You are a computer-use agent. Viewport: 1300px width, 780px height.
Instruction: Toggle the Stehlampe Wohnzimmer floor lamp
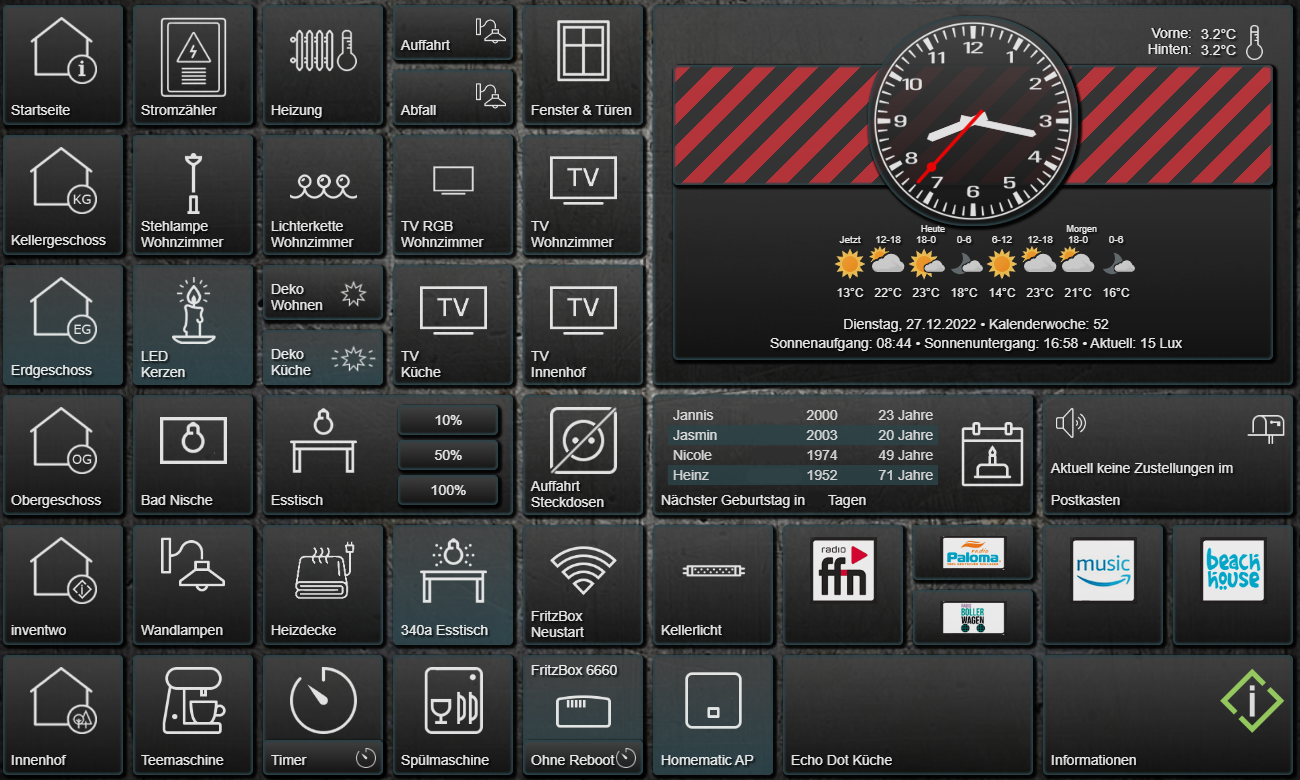(193, 195)
